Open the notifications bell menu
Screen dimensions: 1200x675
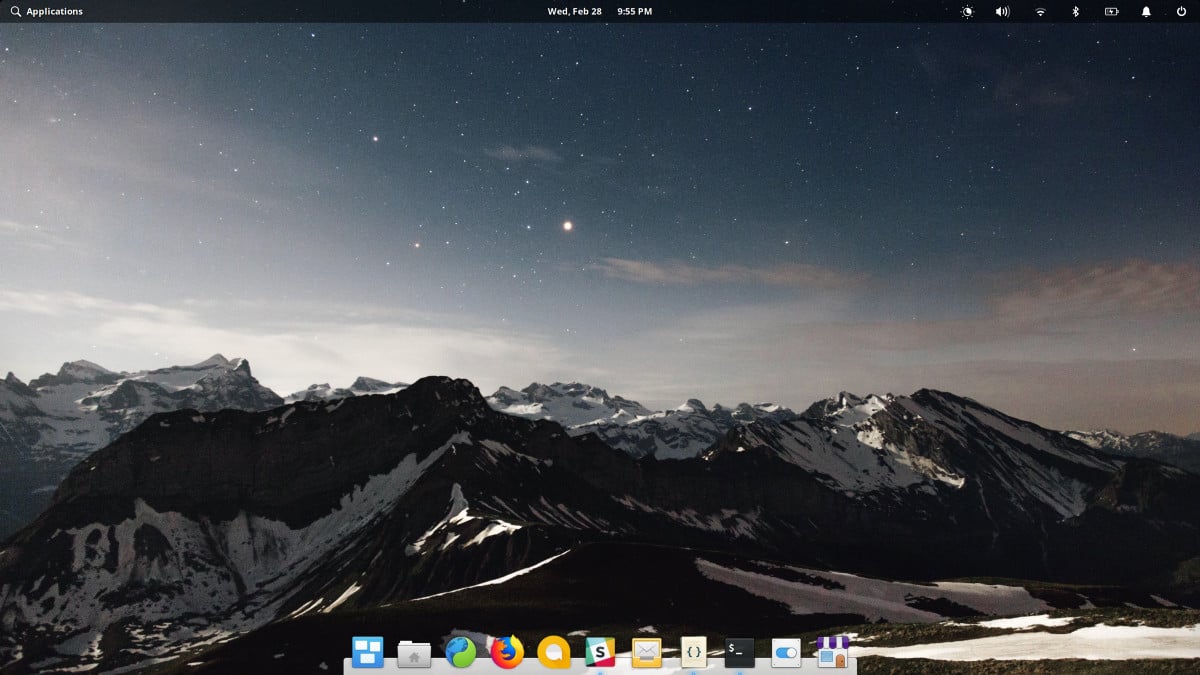click(1146, 12)
